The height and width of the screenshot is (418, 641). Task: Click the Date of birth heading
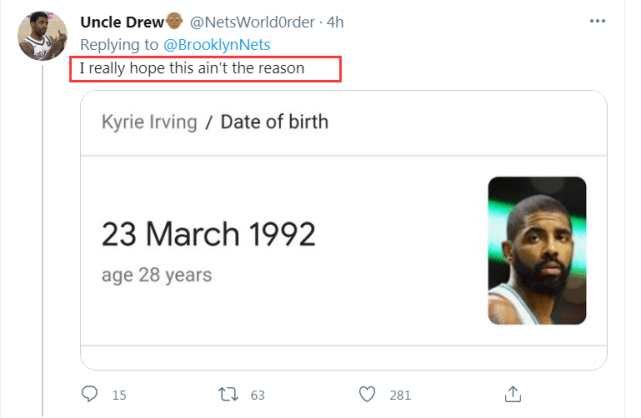click(x=274, y=123)
